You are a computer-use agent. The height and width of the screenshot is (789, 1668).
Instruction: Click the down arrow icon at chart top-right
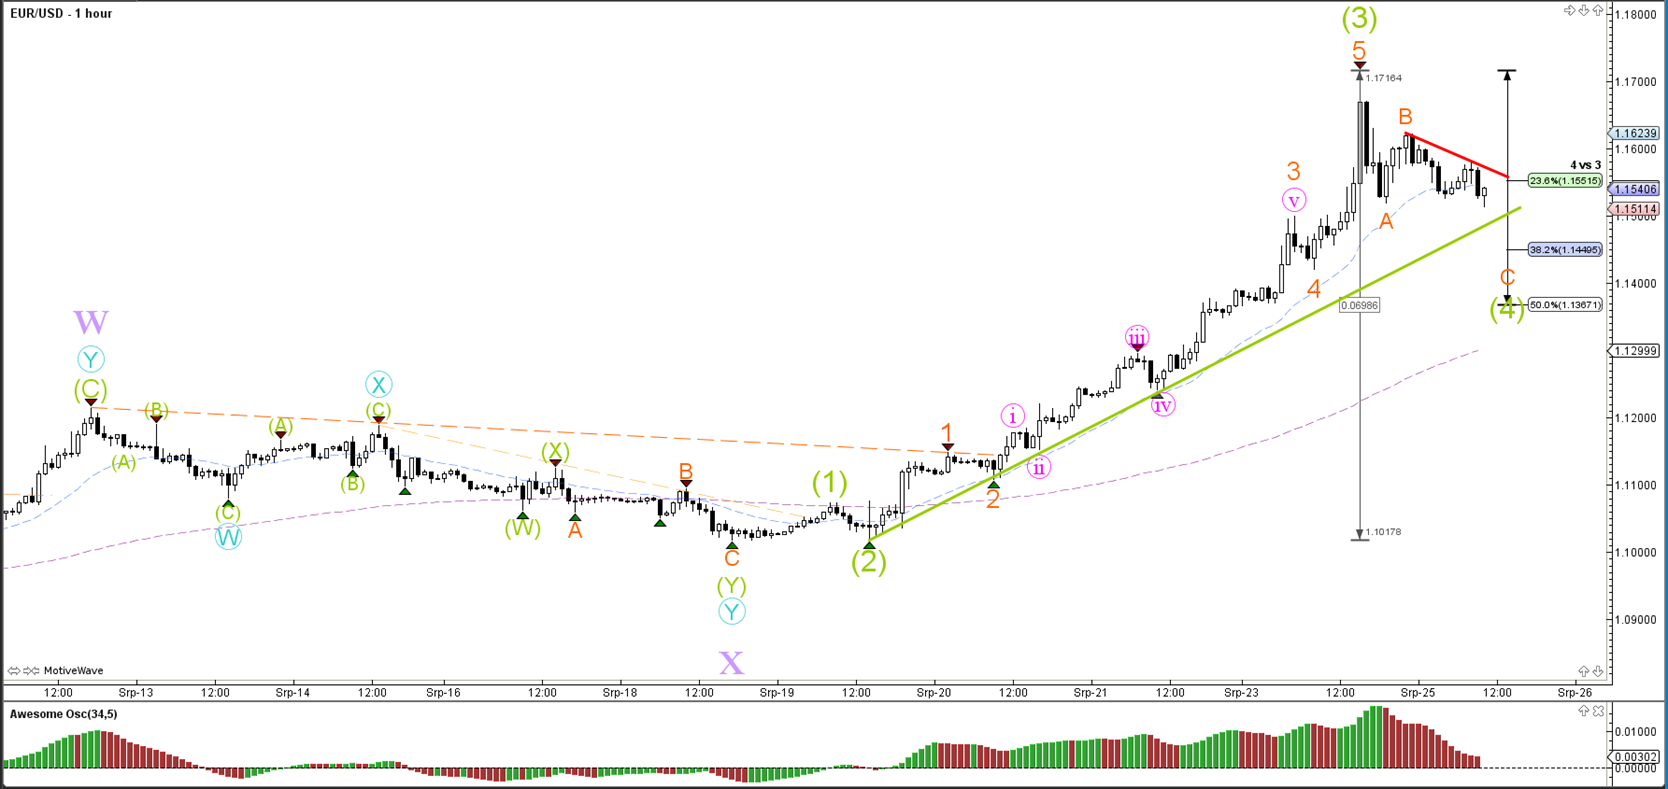point(1584,10)
